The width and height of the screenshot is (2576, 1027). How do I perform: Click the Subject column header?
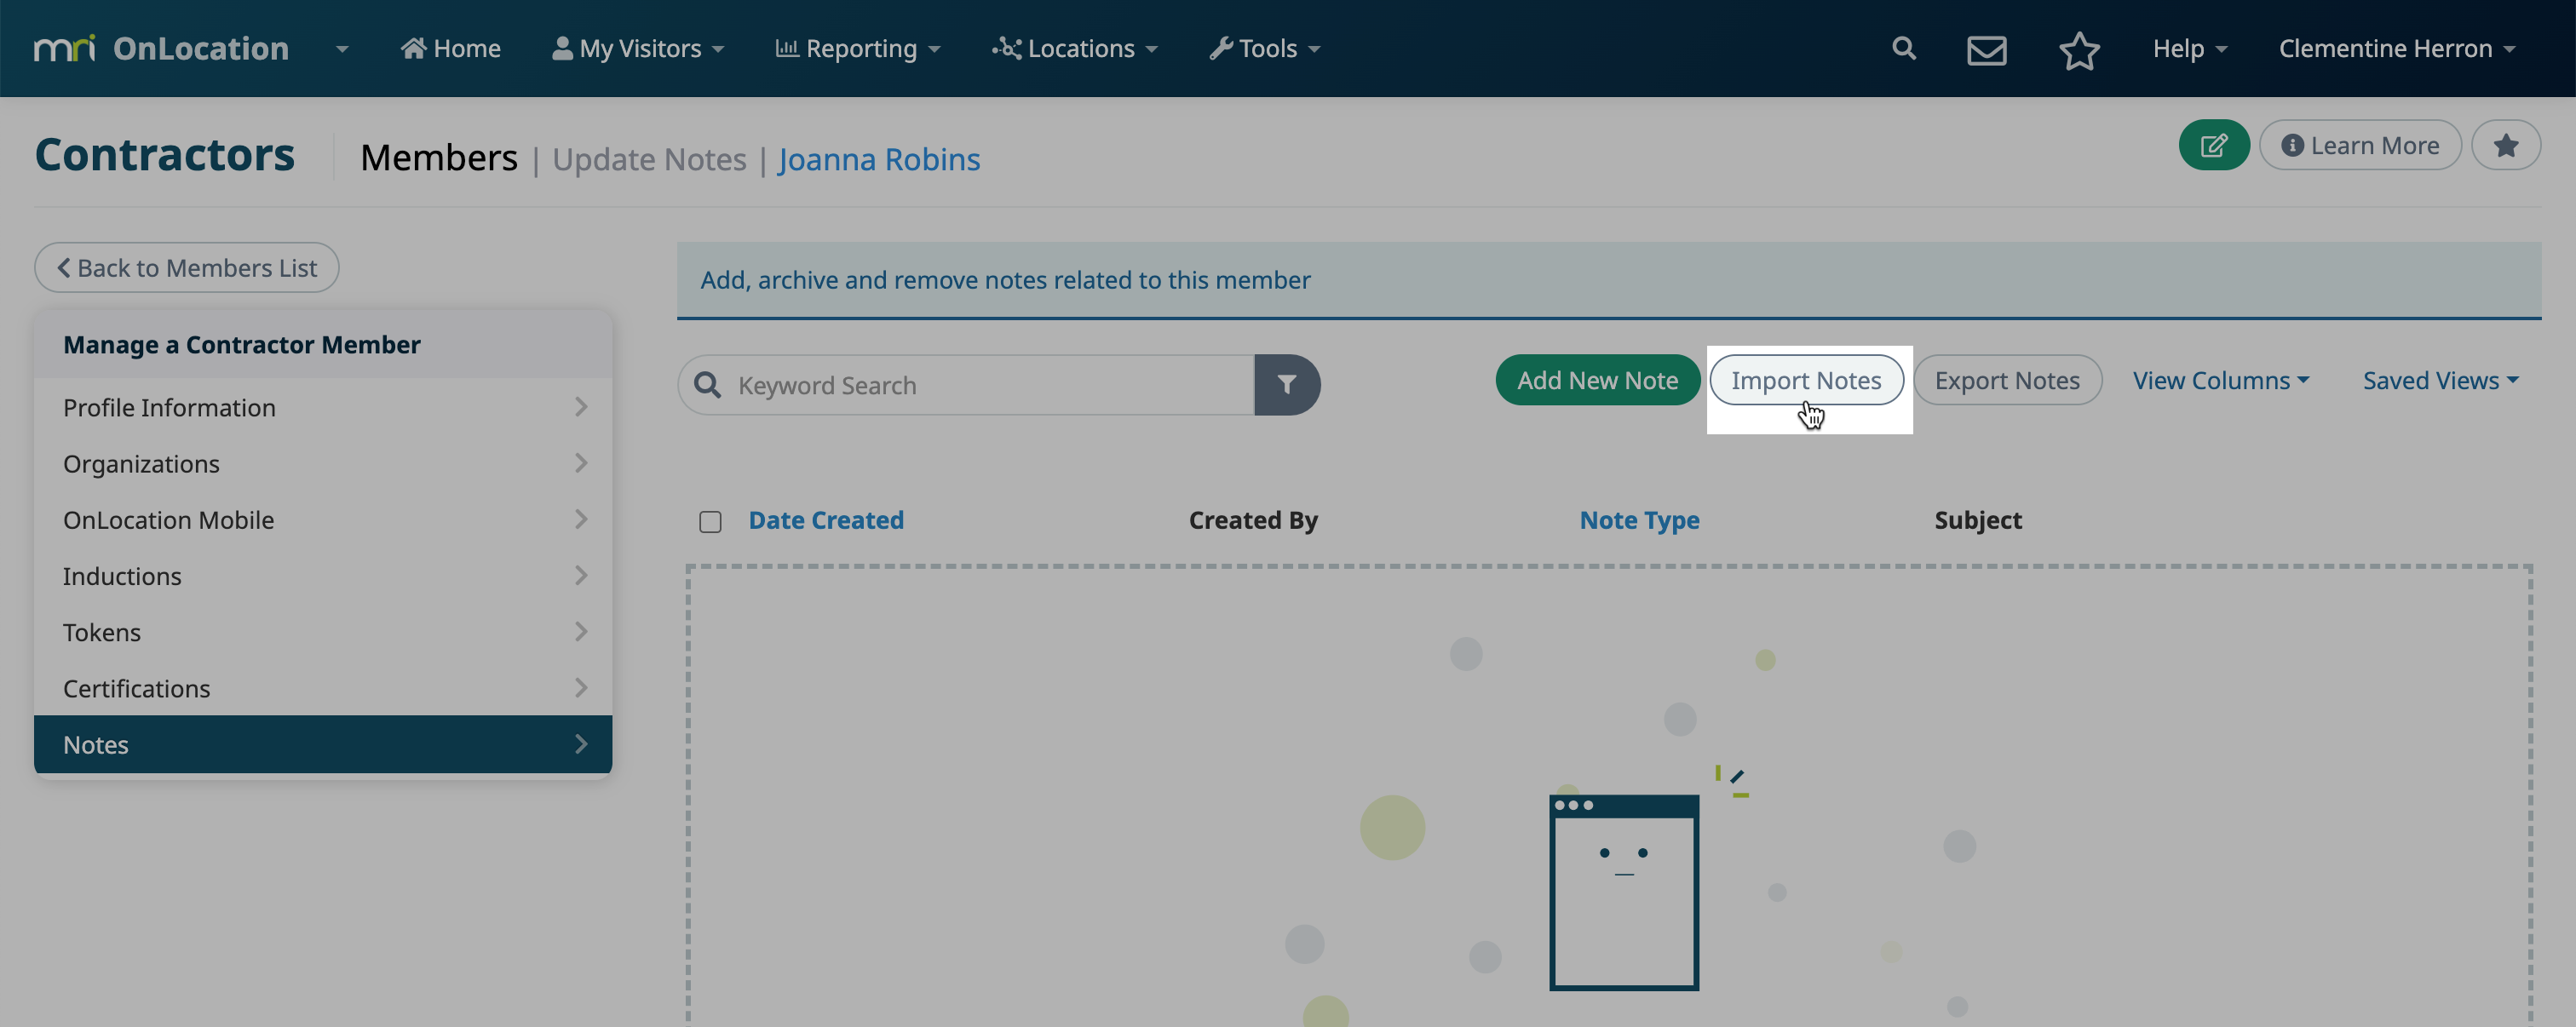point(1977,520)
